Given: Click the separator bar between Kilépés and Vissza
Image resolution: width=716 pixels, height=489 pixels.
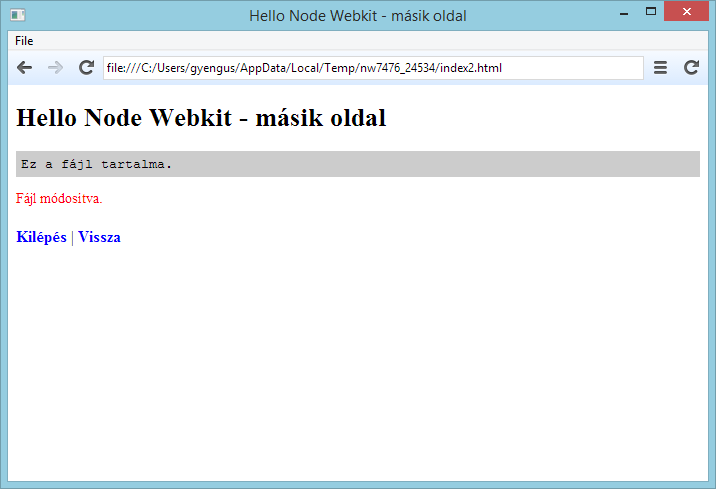Looking at the screenshot, I should click(x=73, y=237).
